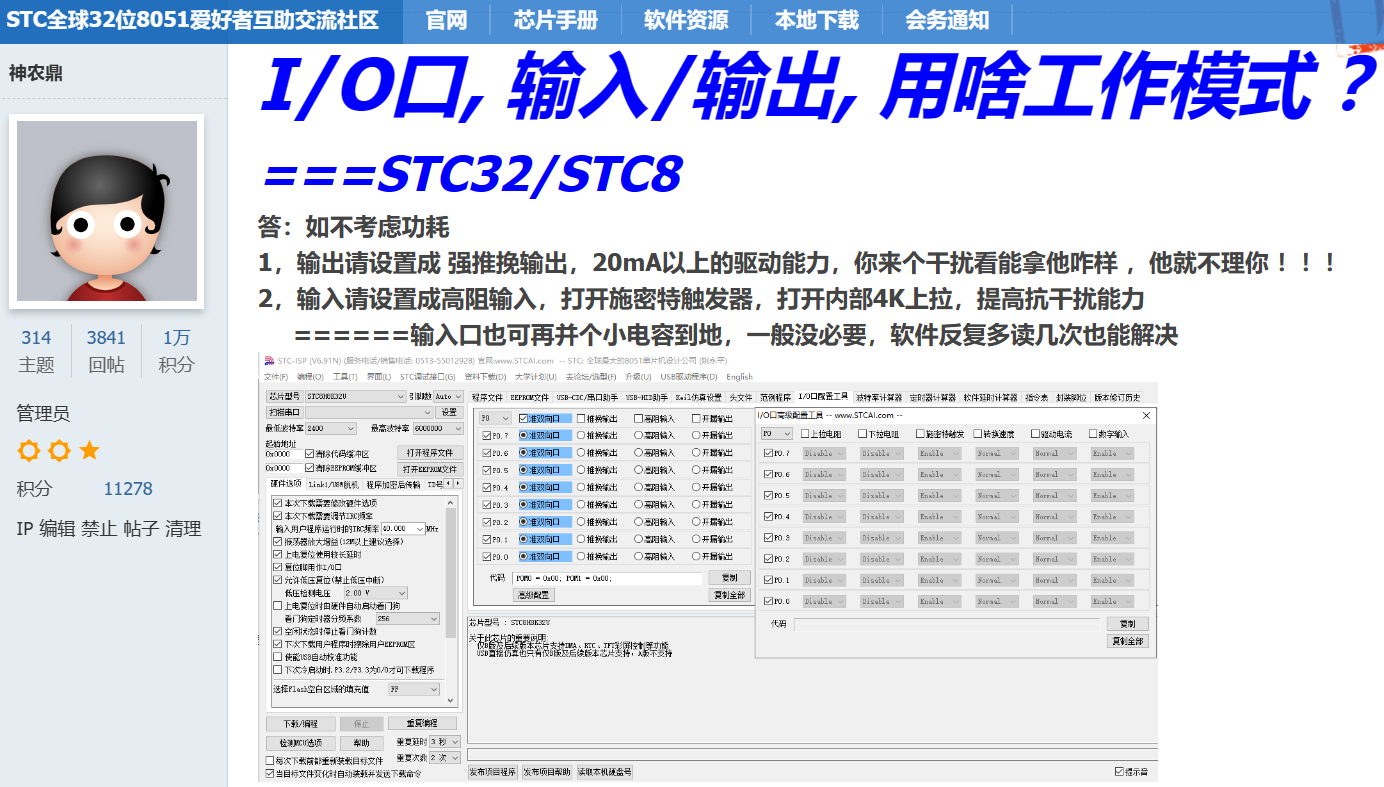The image size is (1384, 787).
Task: Switch to the 硬件选项 tab
Action: 285,484
